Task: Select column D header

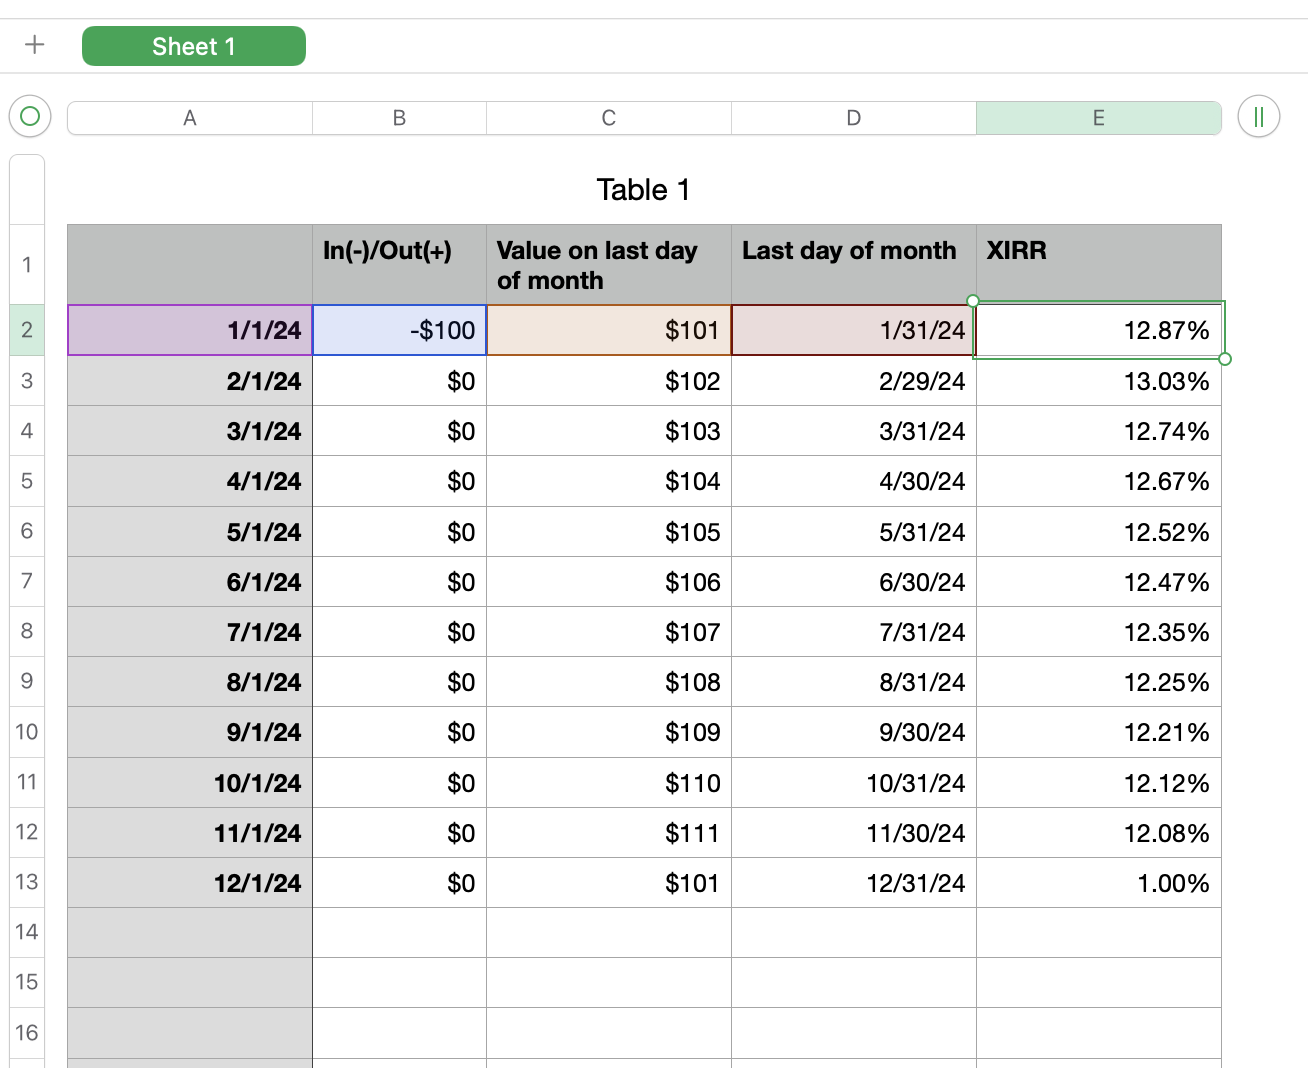Action: pyautogui.click(x=853, y=118)
